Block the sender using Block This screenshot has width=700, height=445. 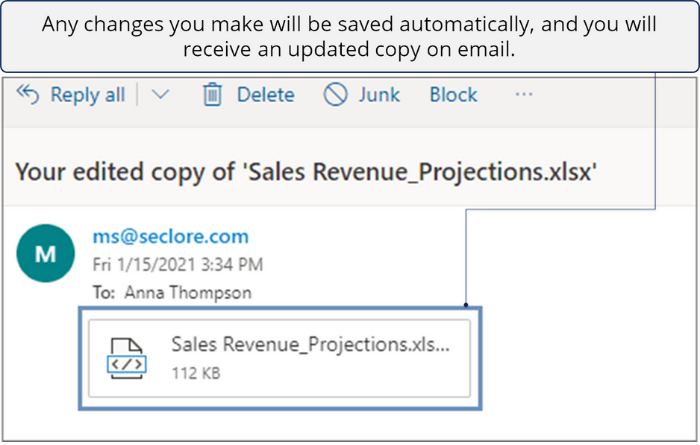coord(453,95)
